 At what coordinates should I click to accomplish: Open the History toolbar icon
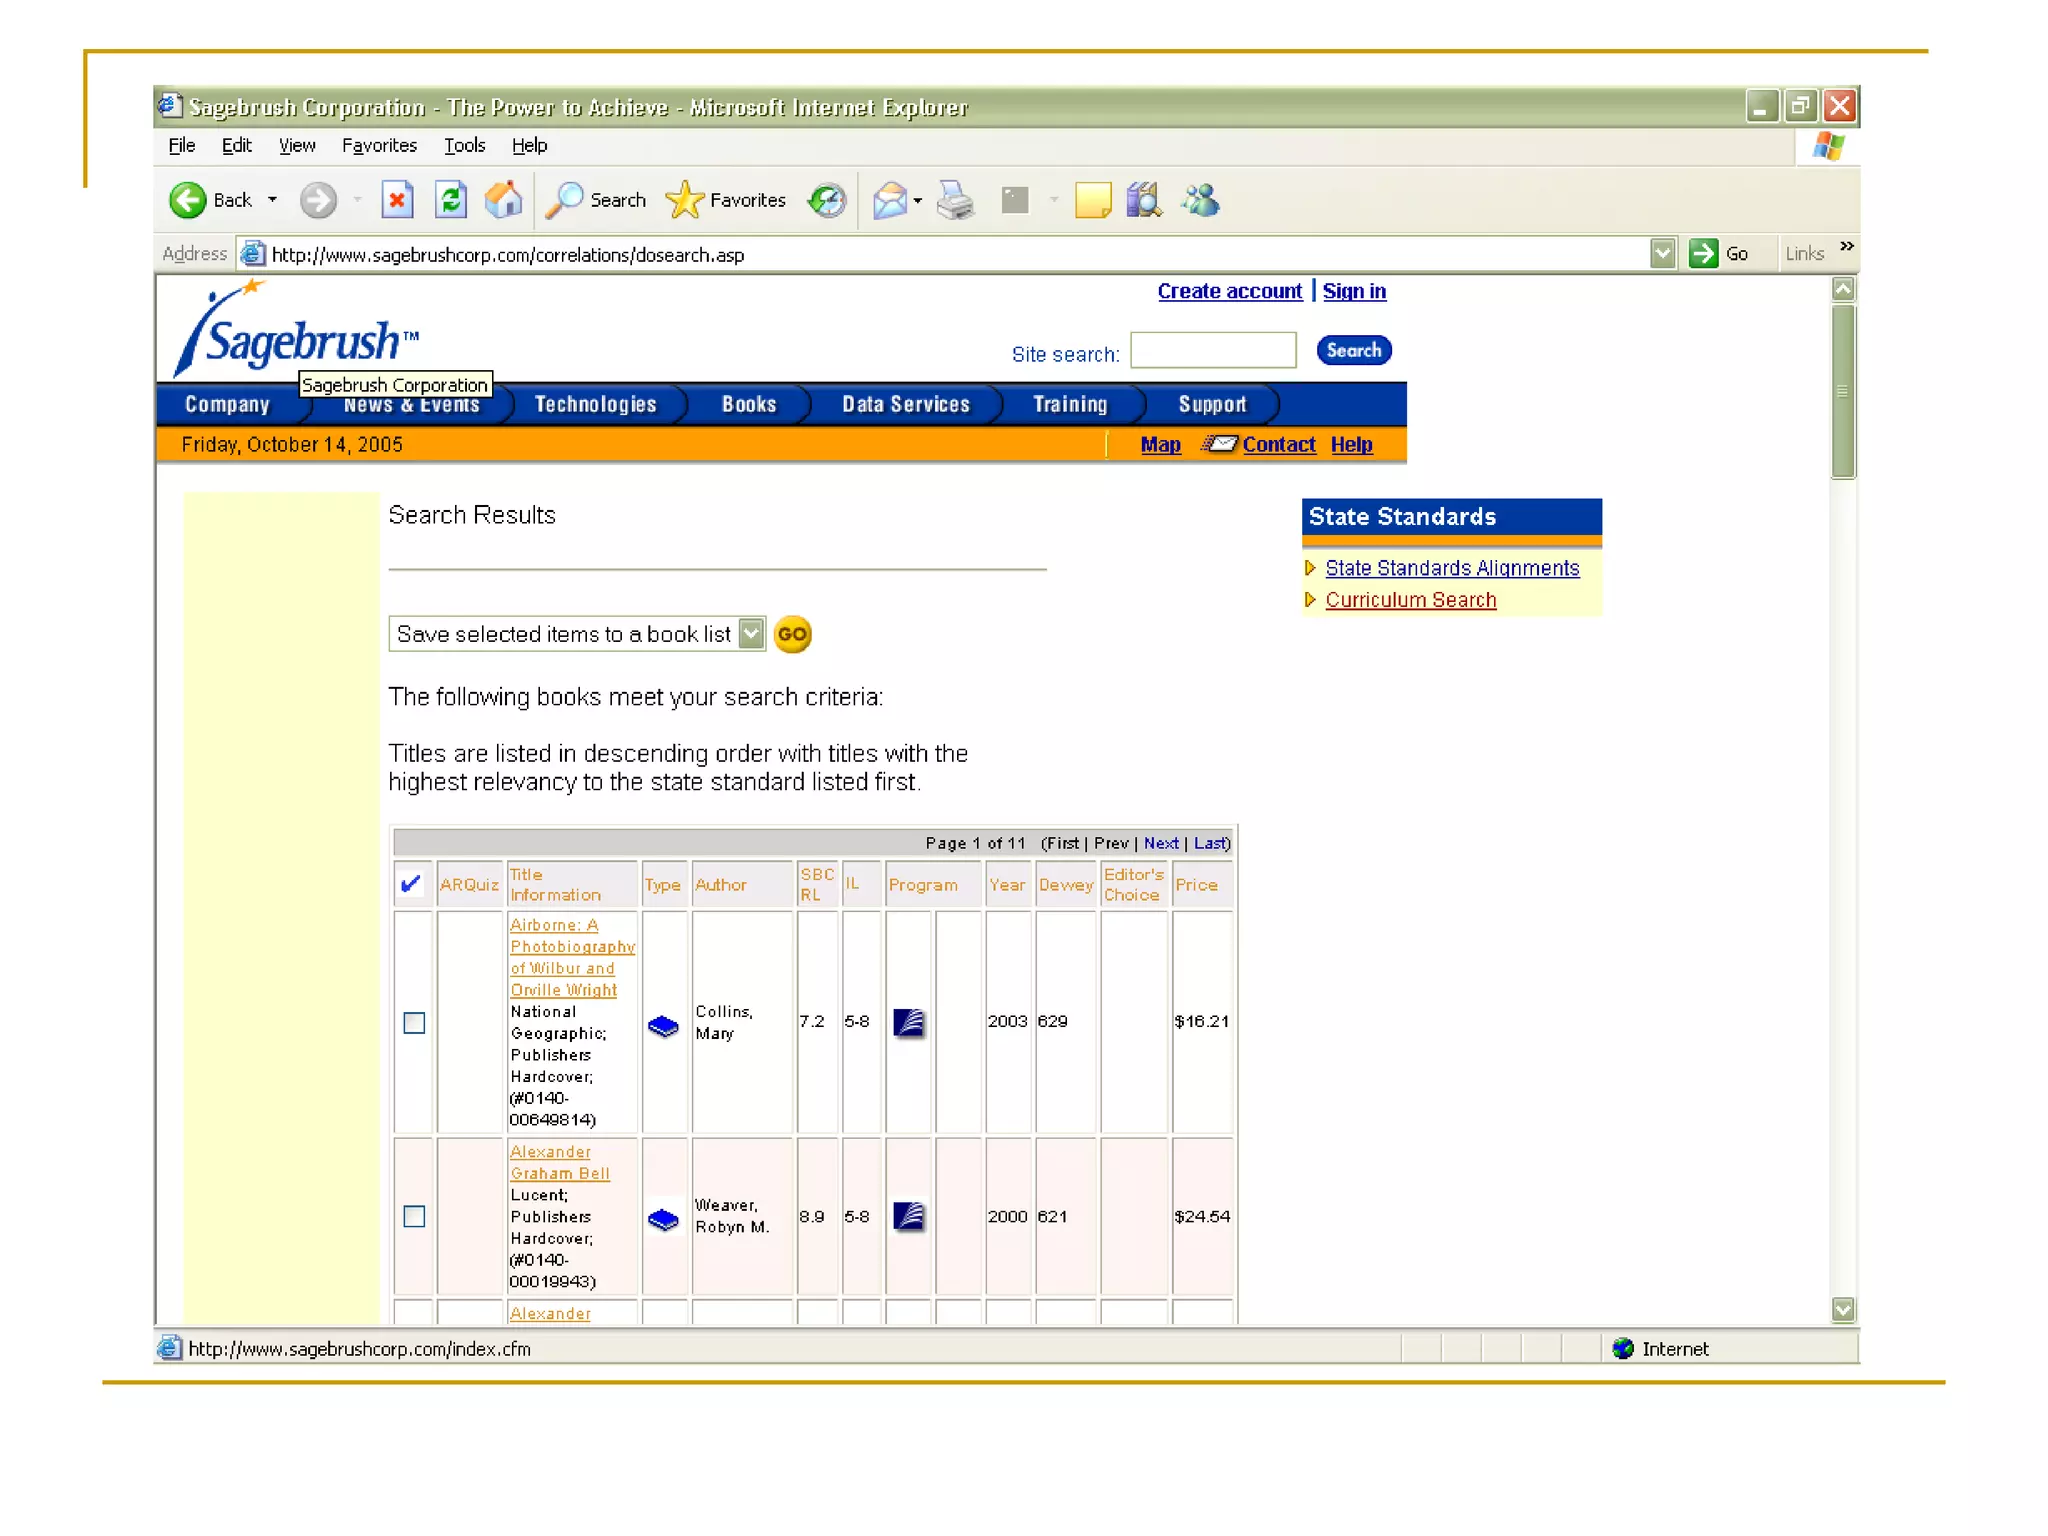[827, 200]
